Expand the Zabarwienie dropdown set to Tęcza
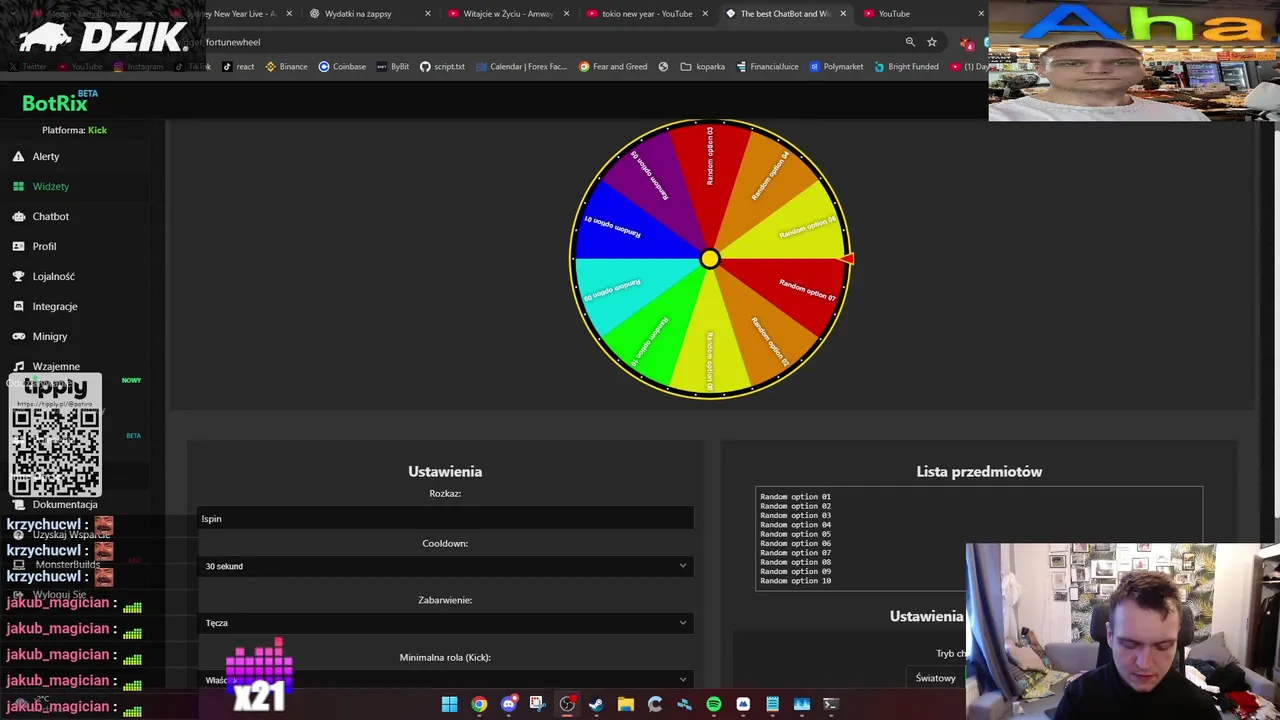1280x720 pixels. tap(445, 623)
